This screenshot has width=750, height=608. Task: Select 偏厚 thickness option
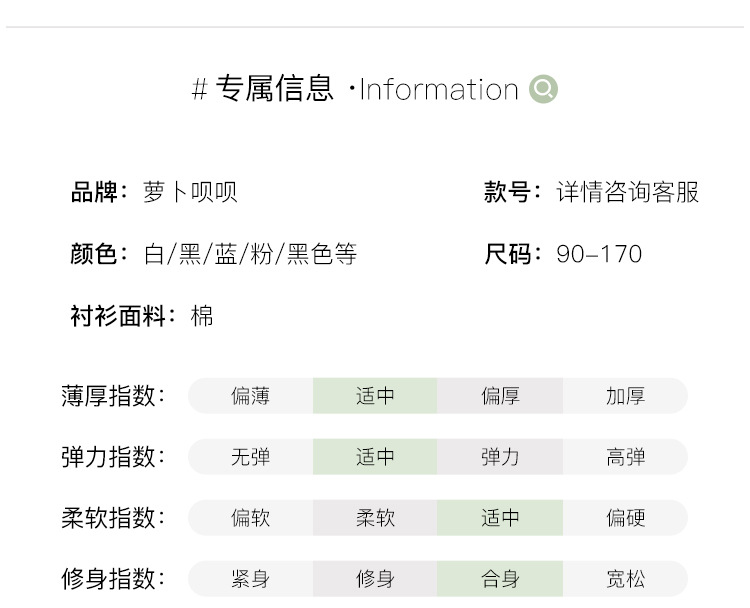coord(500,396)
